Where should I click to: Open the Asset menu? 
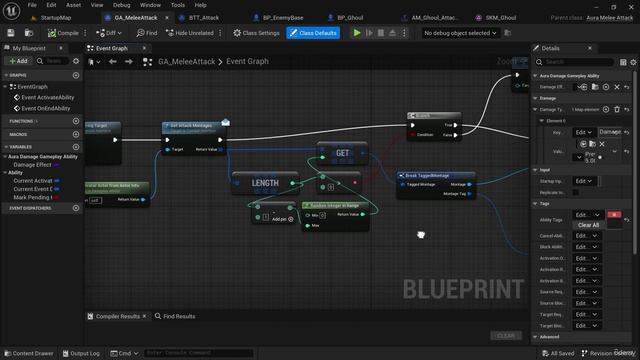(73, 5)
